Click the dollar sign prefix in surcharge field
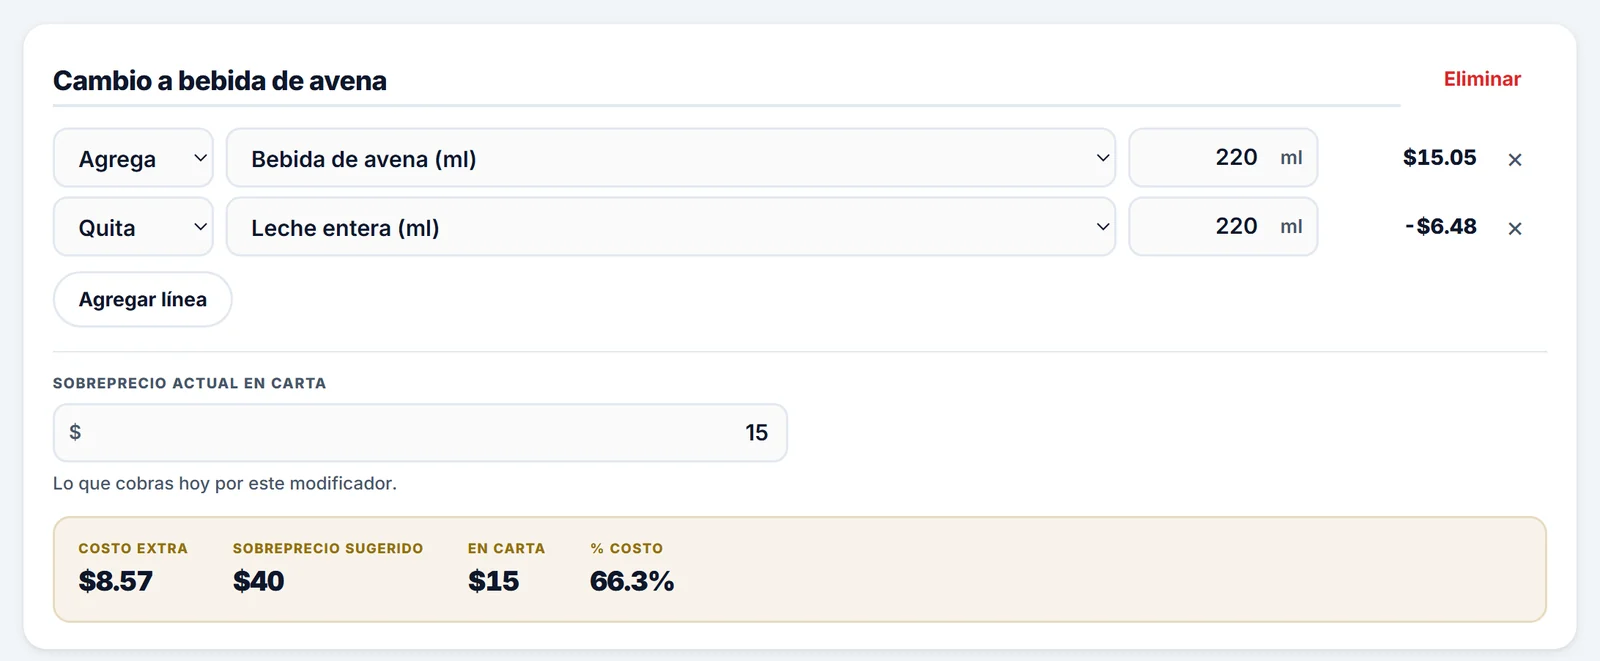Image resolution: width=1600 pixels, height=661 pixels. click(x=75, y=432)
